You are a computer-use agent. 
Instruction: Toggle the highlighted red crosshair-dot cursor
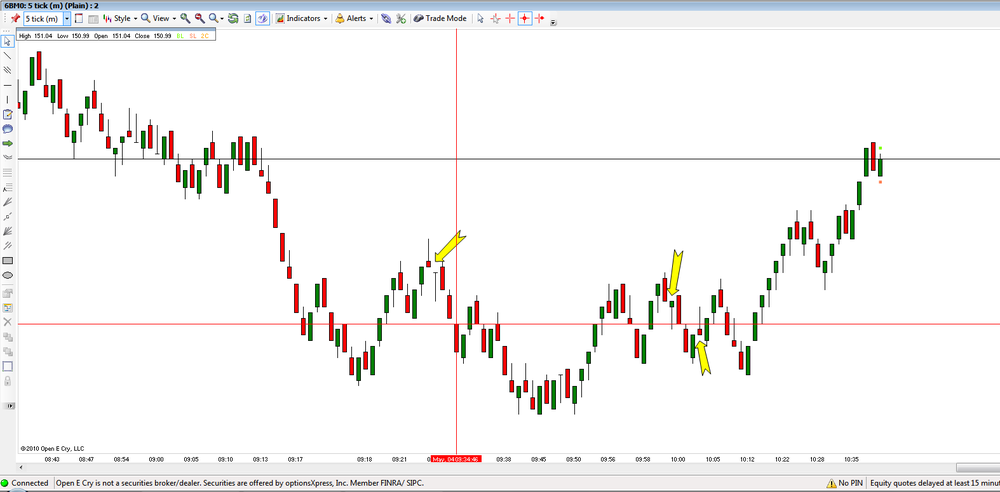524,19
